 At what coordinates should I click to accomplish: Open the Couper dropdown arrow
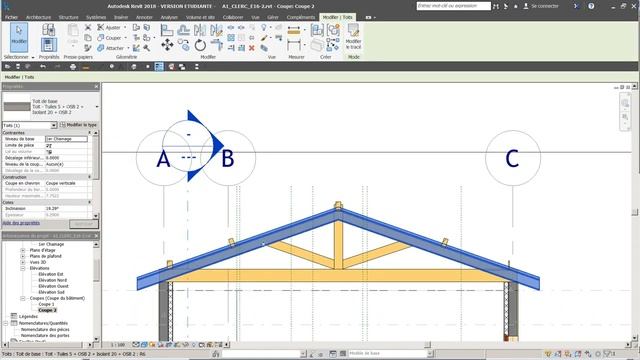click(x=125, y=38)
